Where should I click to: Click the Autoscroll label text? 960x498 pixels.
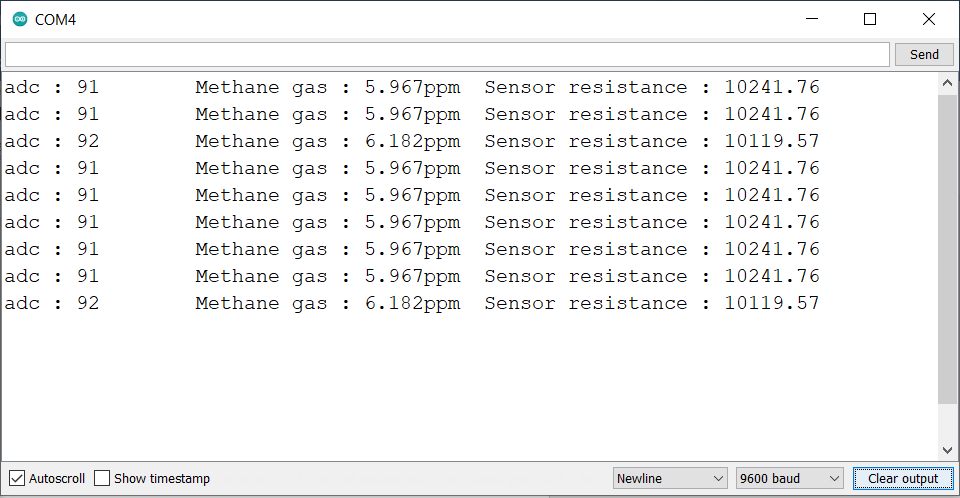click(57, 478)
